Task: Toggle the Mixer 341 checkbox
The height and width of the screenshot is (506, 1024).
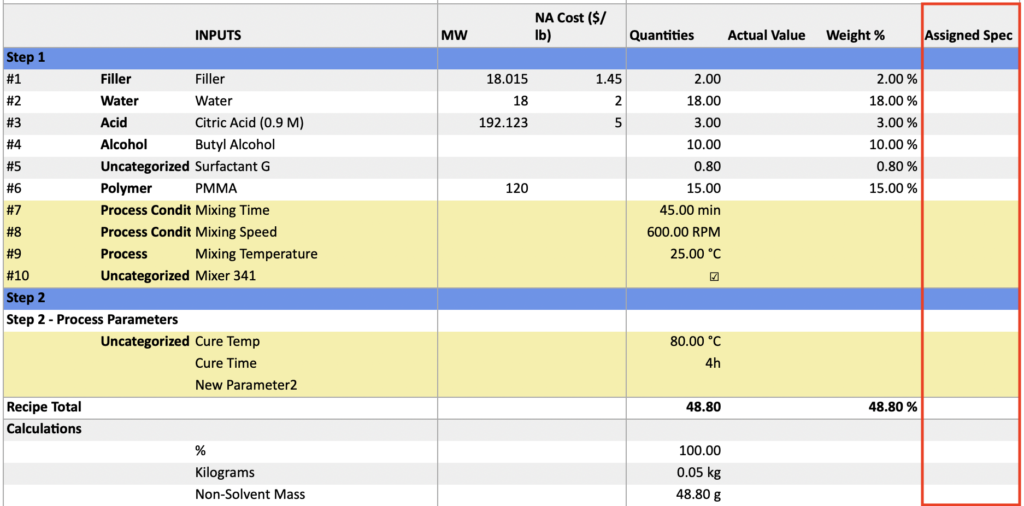Action: point(714,276)
